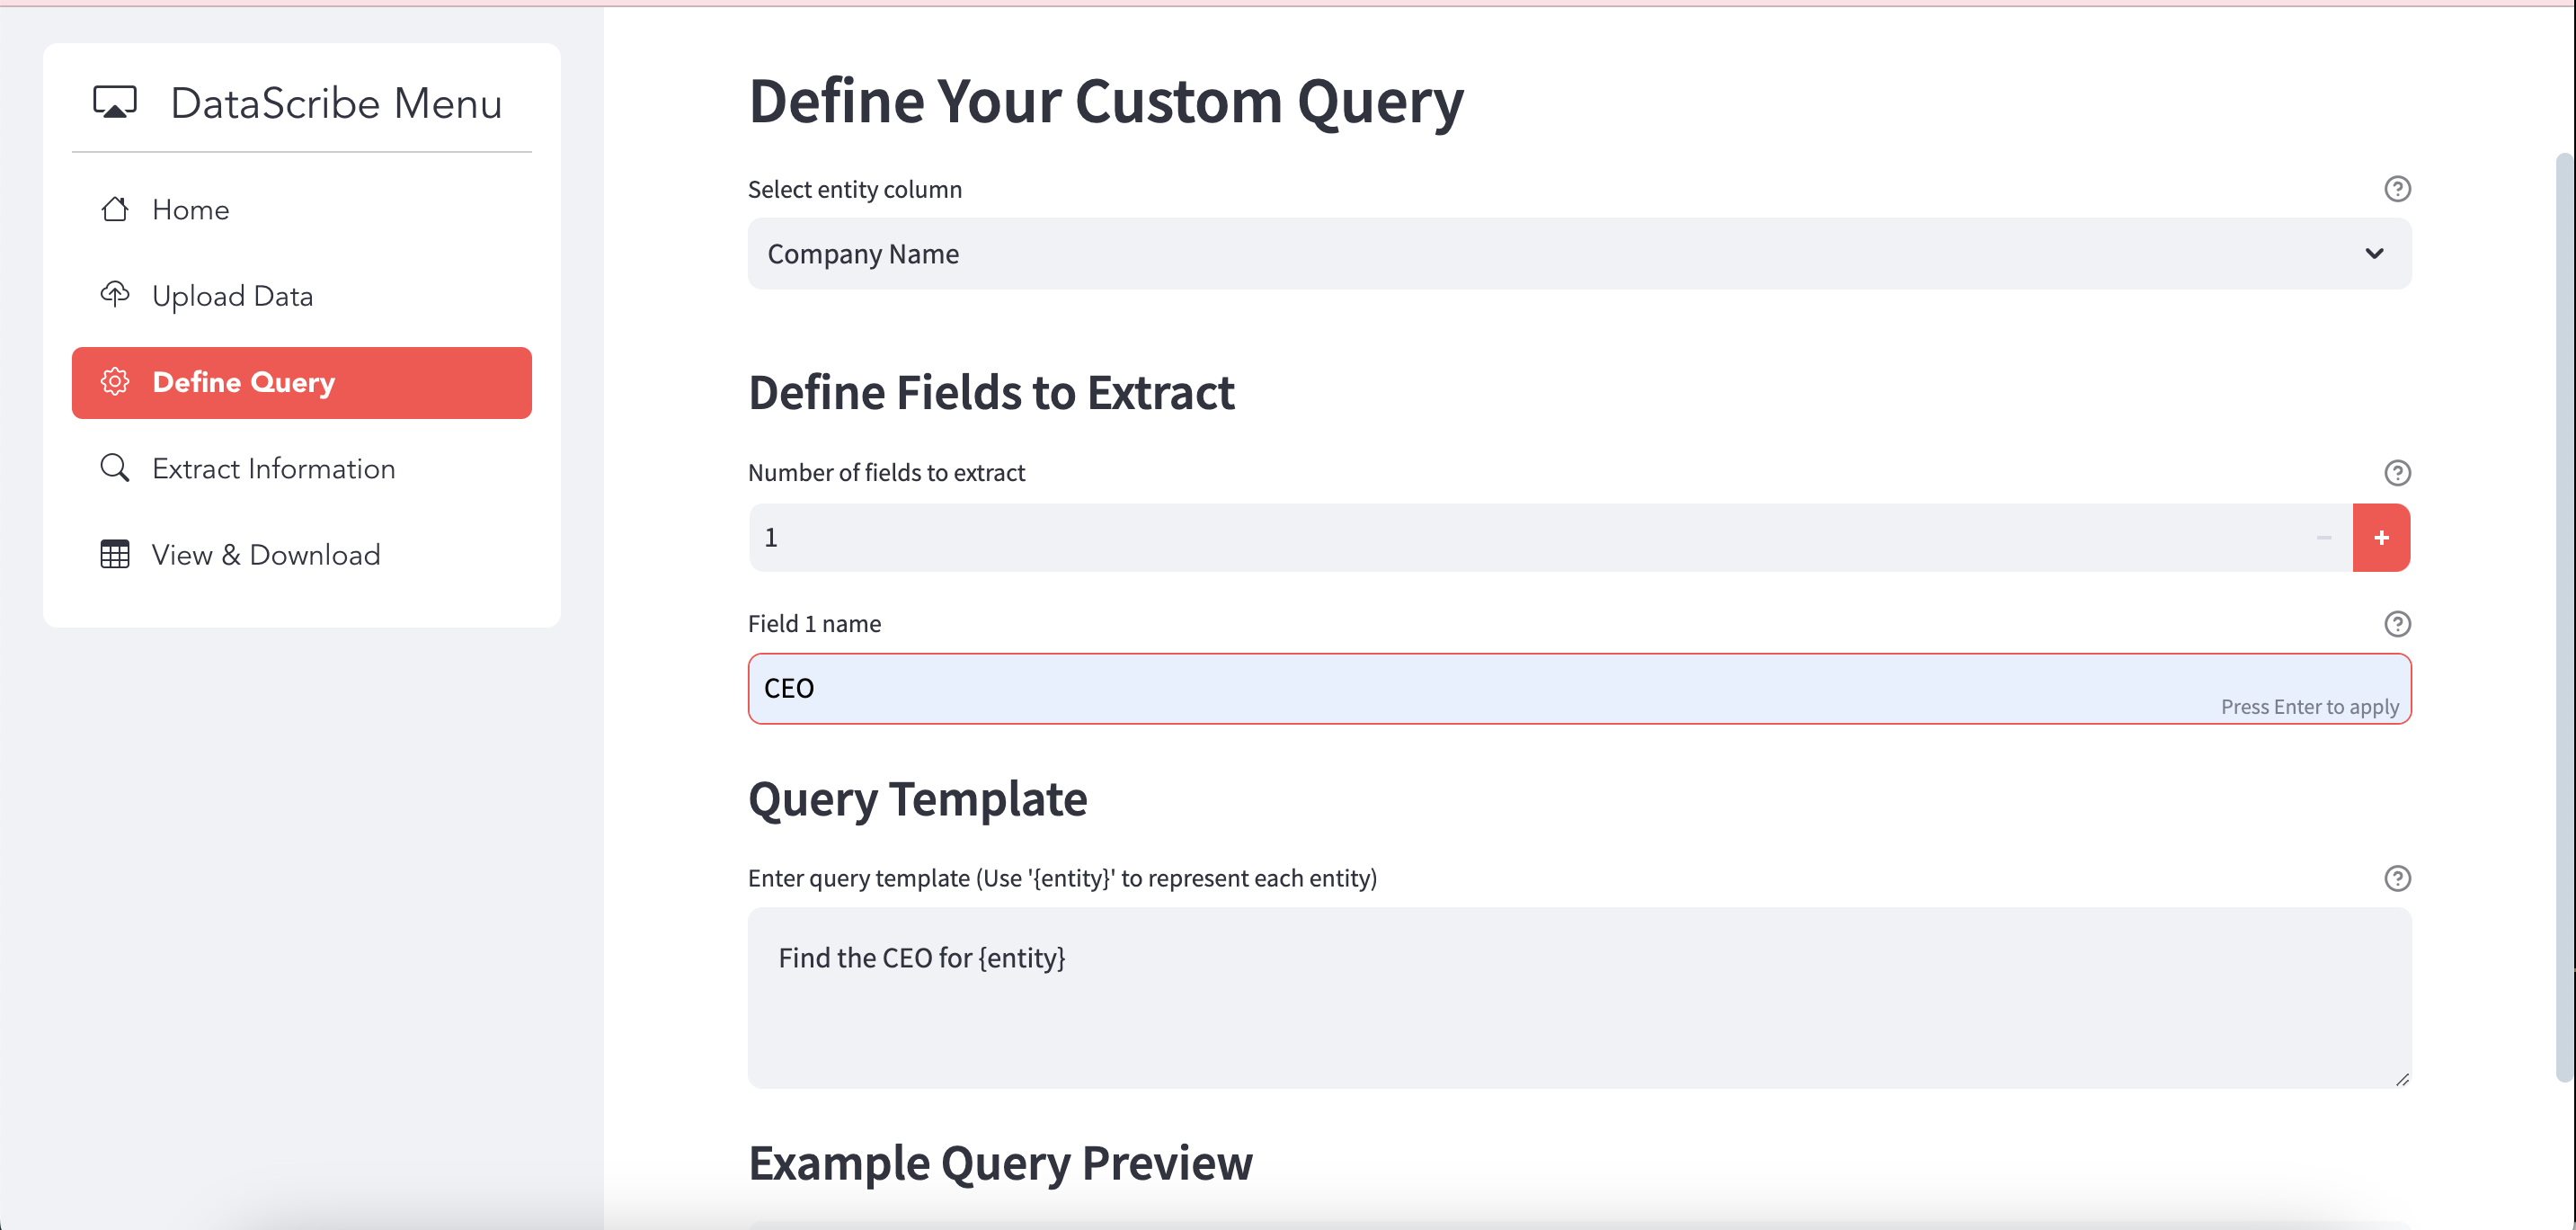Focus the Field 1 name CEO input

[x=1579, y=689]
